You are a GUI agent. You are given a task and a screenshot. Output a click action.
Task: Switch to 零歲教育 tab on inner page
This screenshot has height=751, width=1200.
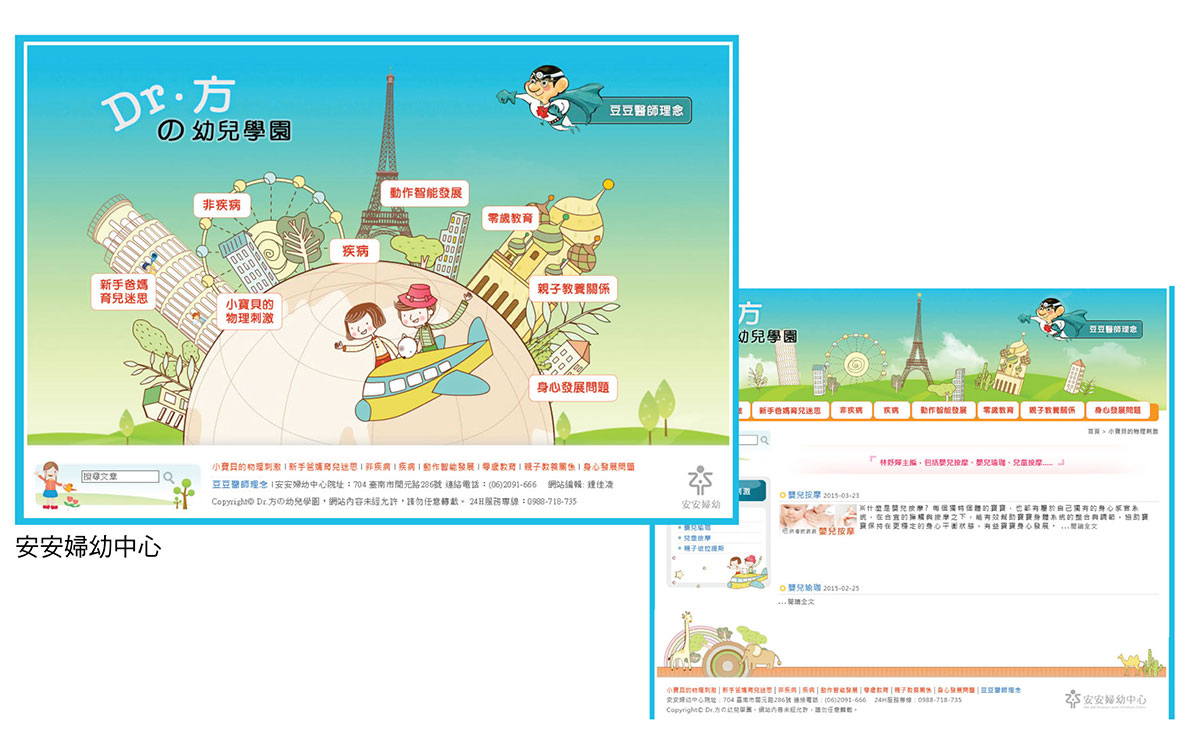pos(998,411)
